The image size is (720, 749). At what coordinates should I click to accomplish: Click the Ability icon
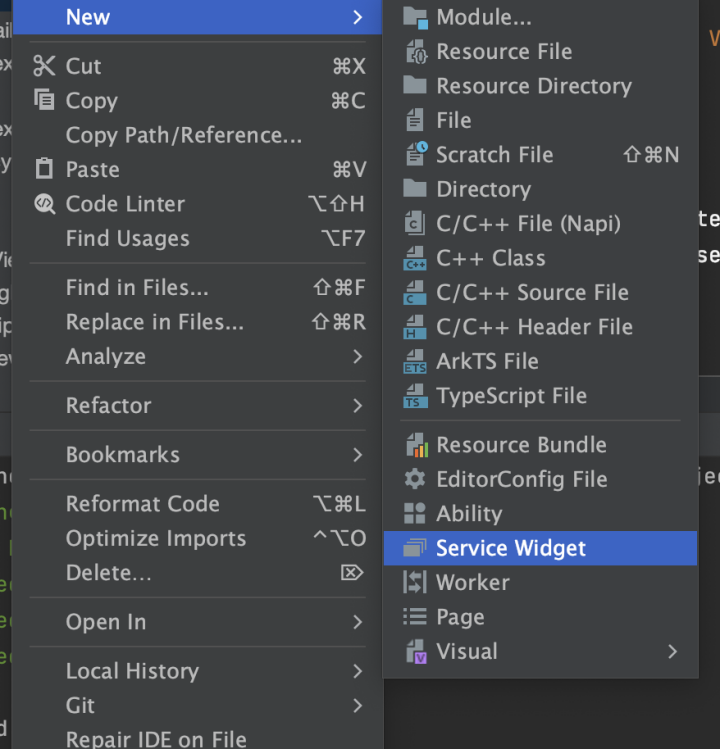pos(414,514)
